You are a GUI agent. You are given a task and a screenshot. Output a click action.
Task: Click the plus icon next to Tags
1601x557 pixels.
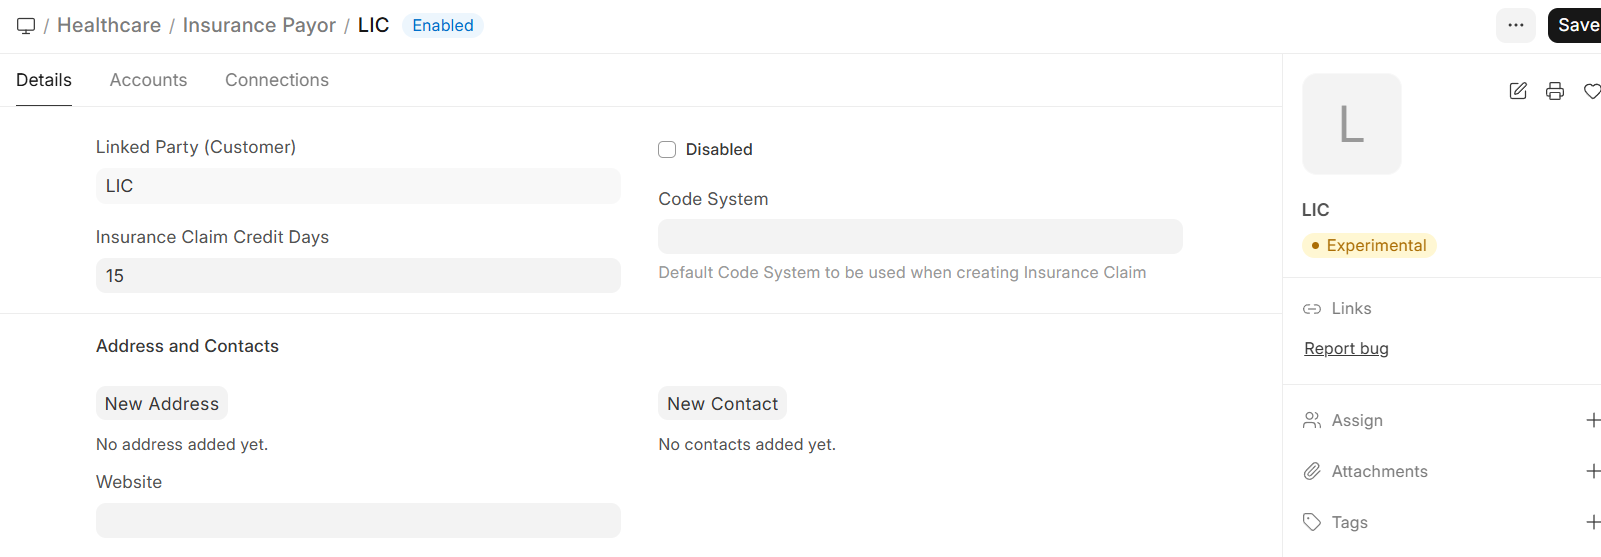pyautogui.click(x=1593, y=522)
